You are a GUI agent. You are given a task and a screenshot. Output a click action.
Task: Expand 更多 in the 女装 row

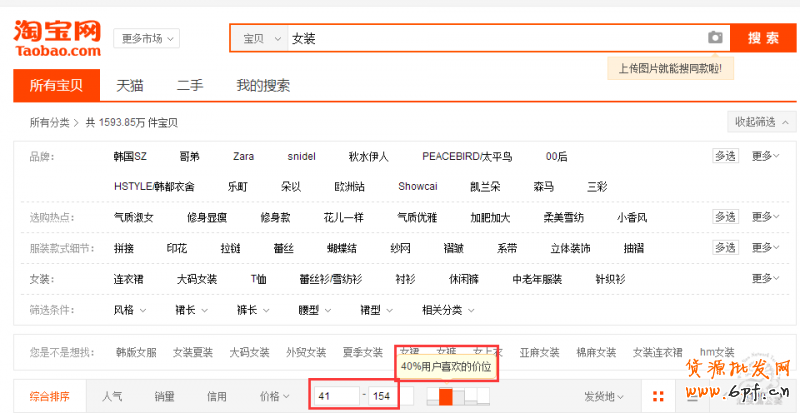point(765,279)
